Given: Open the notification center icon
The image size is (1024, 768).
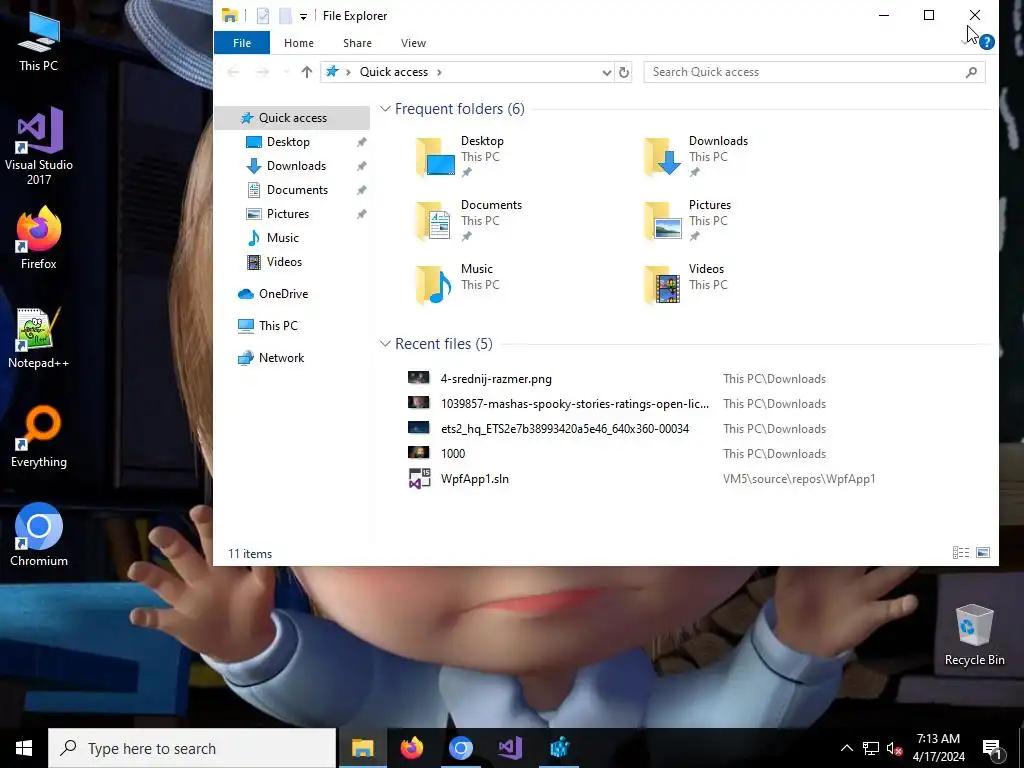Looking at the screenshot, I should click(x=993, y=749).
